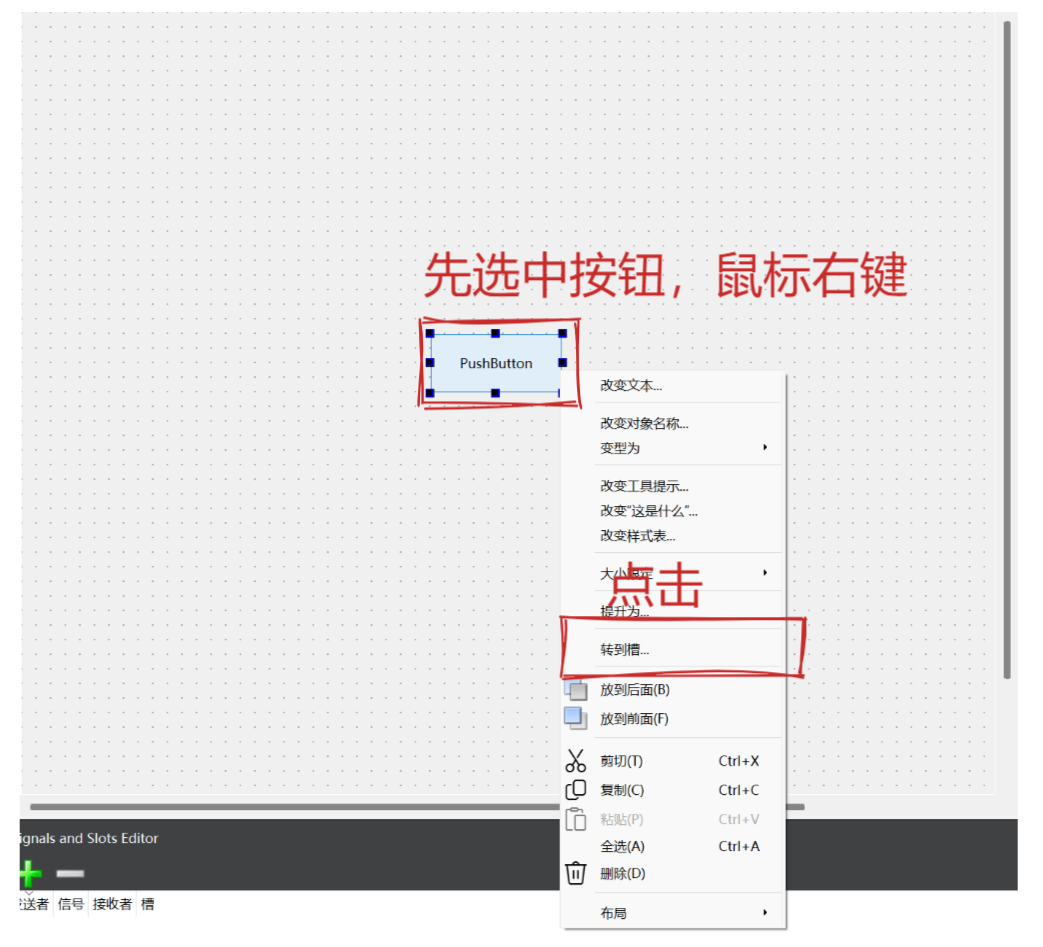This screenshot has width=1043, height=947.
Task: Click the vertical scrollbar of the form
Action: click(1007, 350)
